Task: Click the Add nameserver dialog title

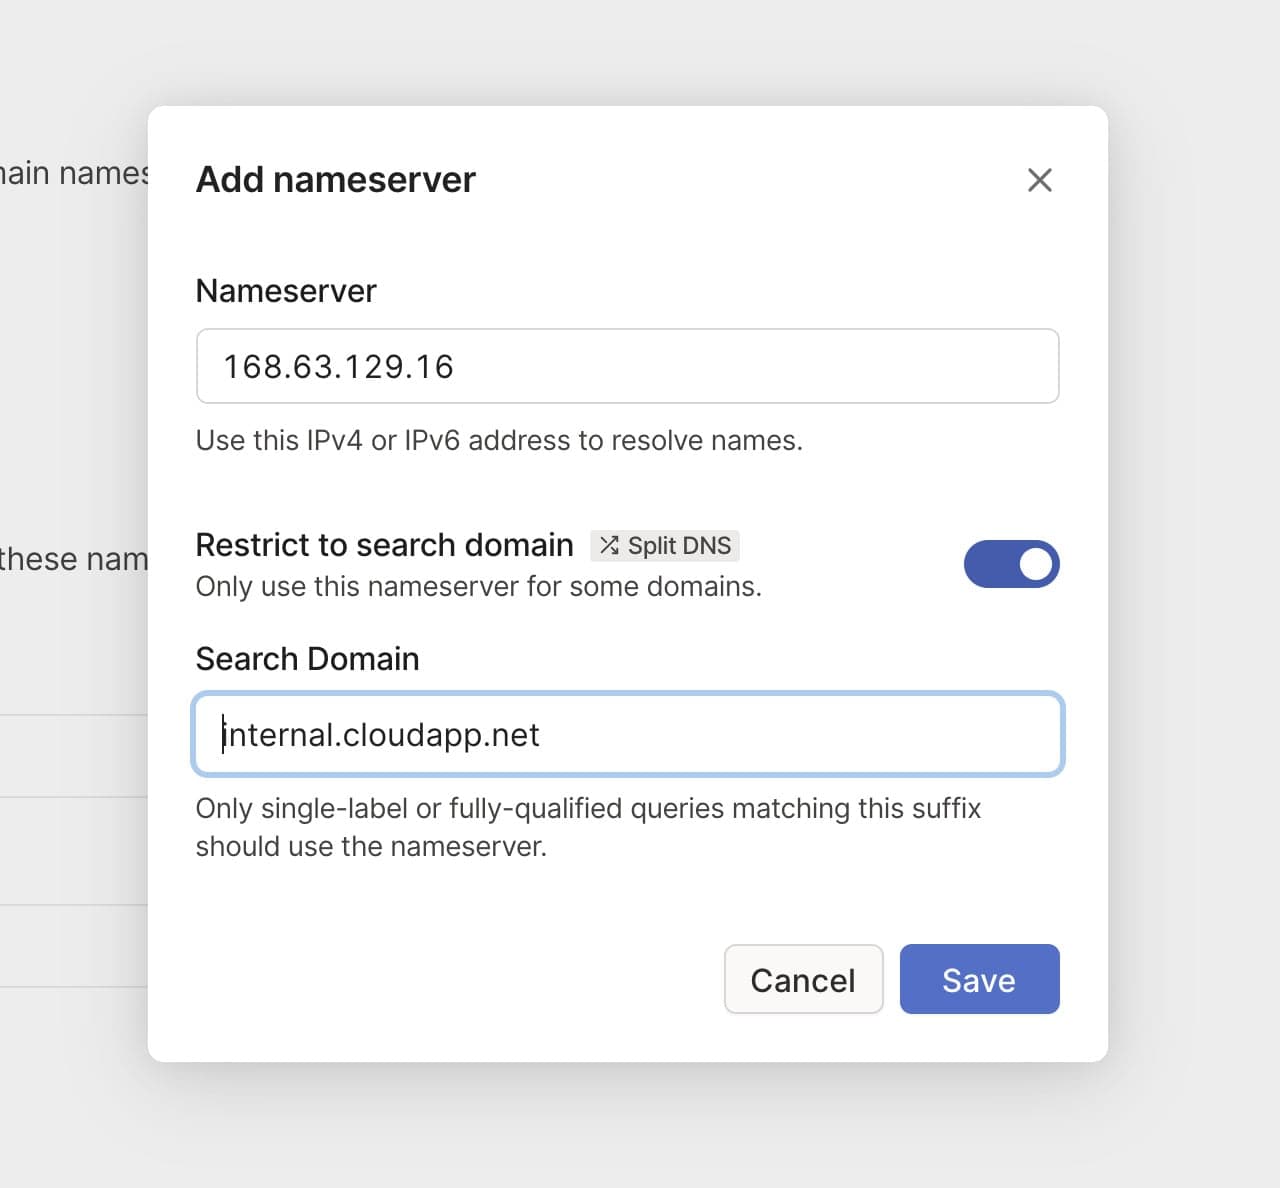Action: (335, 180)
